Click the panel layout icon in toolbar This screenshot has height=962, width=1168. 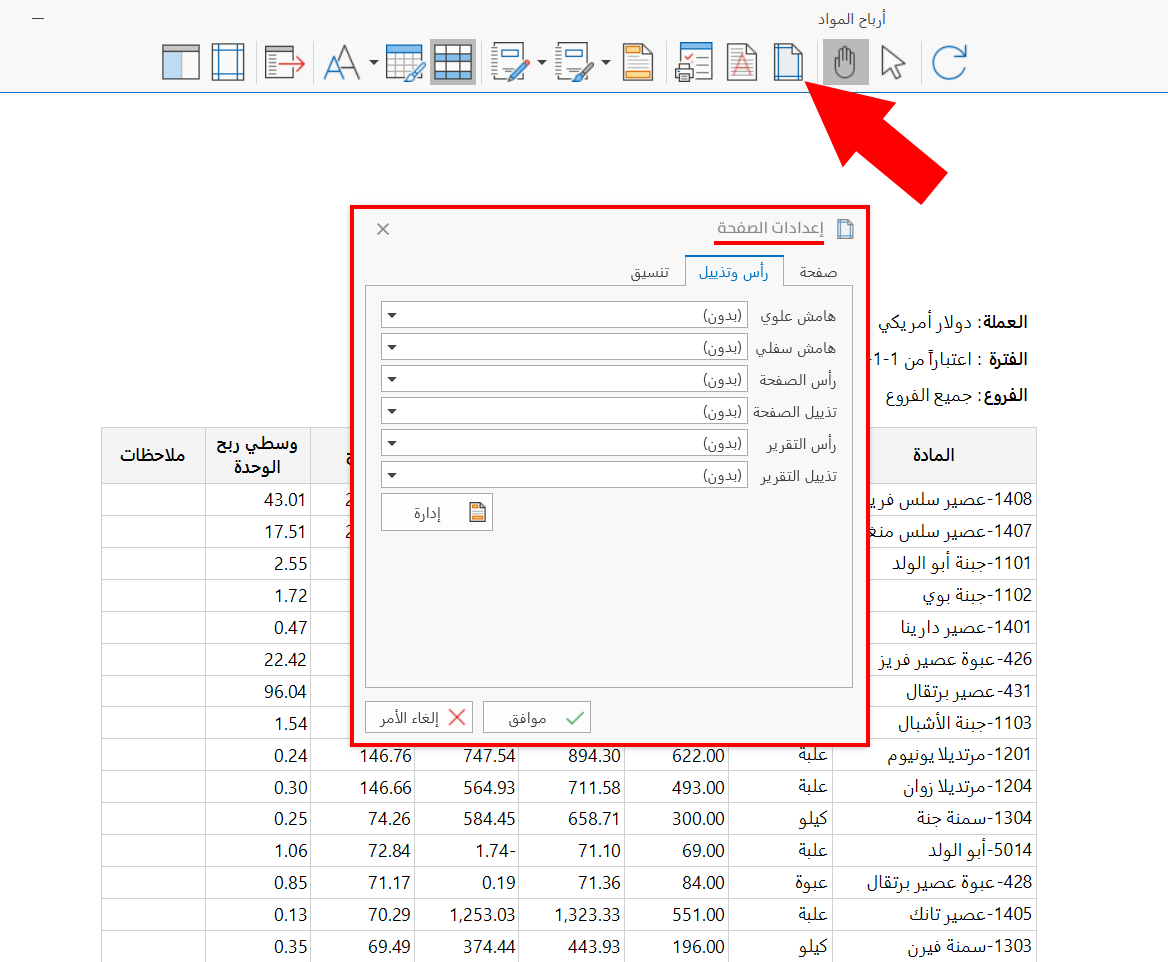[x=181, y=62]
